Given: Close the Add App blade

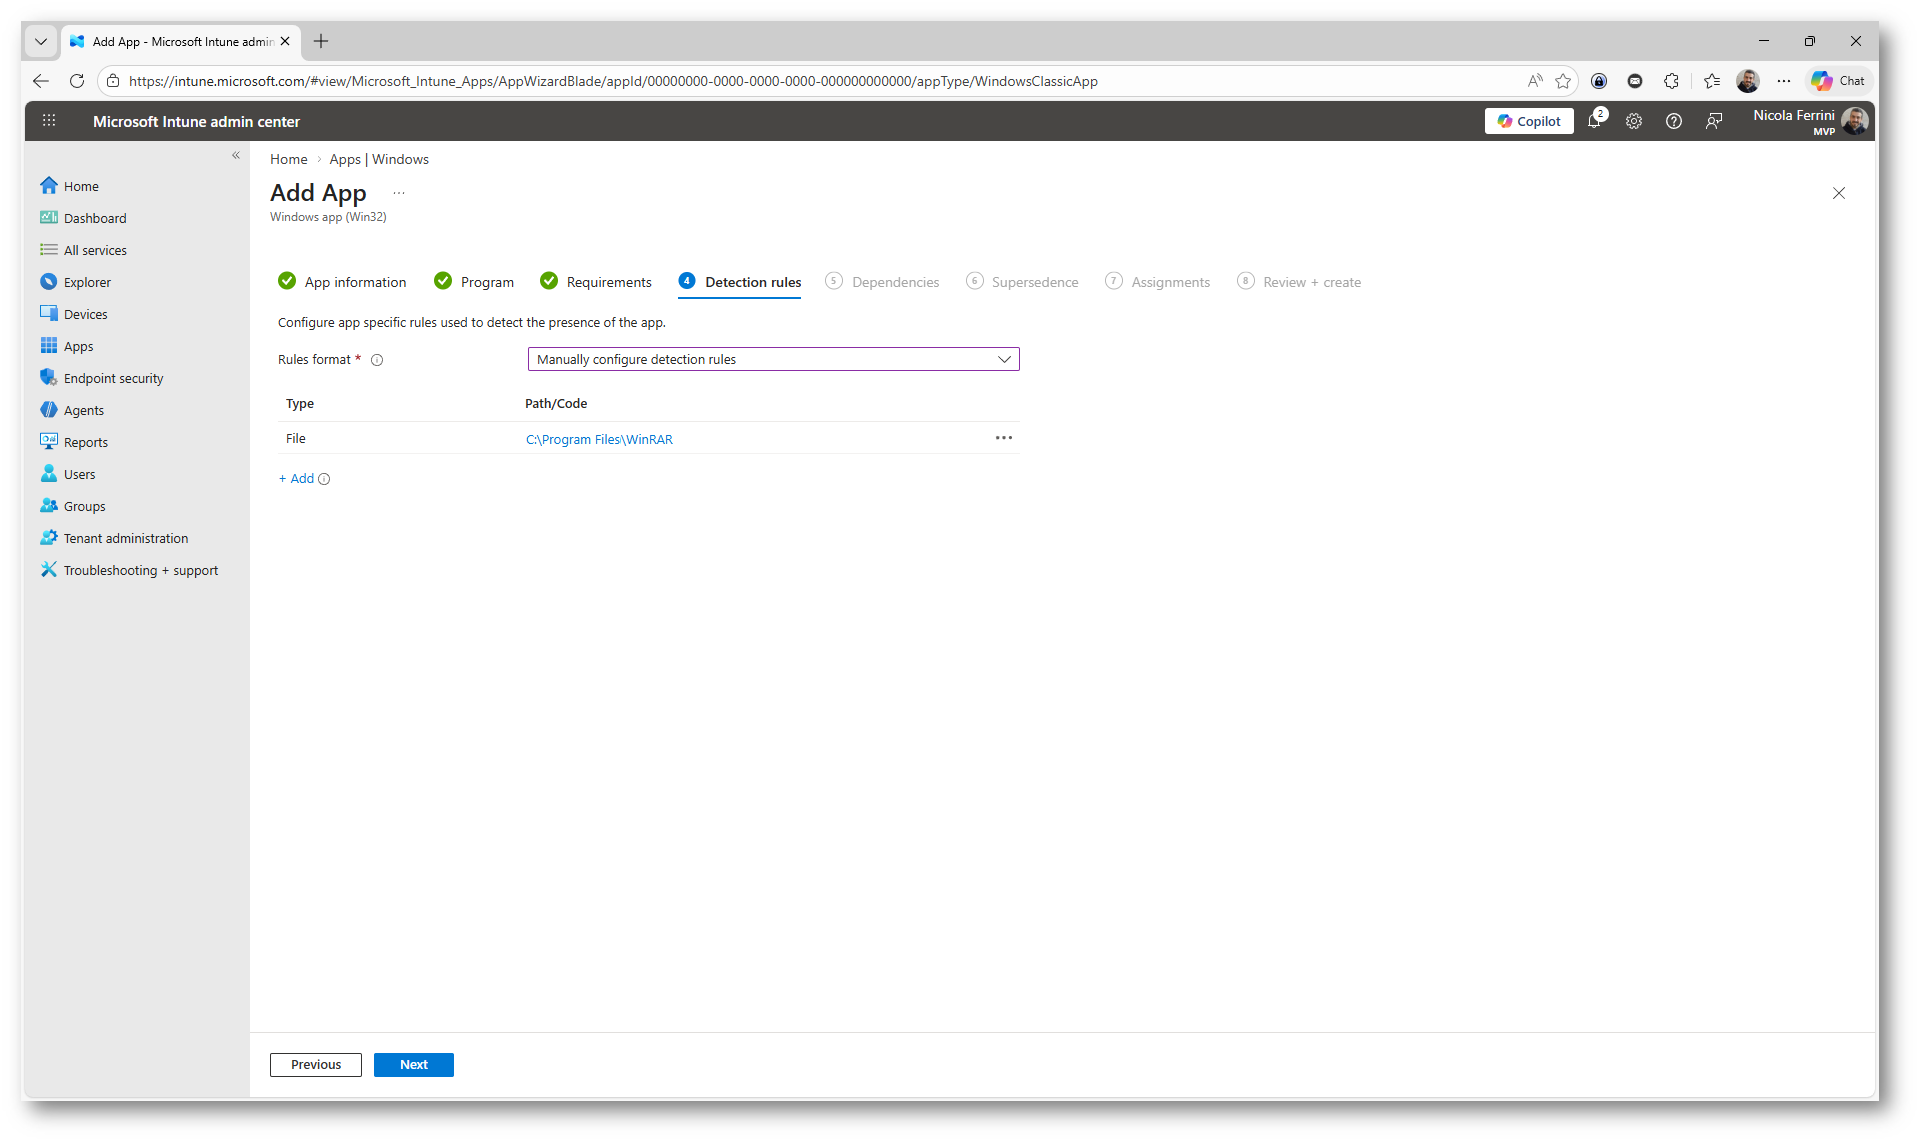Looking at the screenshot, I should click(1838, 193).
